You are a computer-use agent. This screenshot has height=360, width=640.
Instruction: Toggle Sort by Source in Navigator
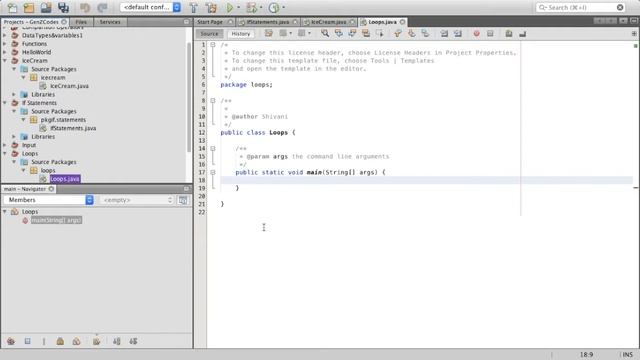tap(133, 341)
